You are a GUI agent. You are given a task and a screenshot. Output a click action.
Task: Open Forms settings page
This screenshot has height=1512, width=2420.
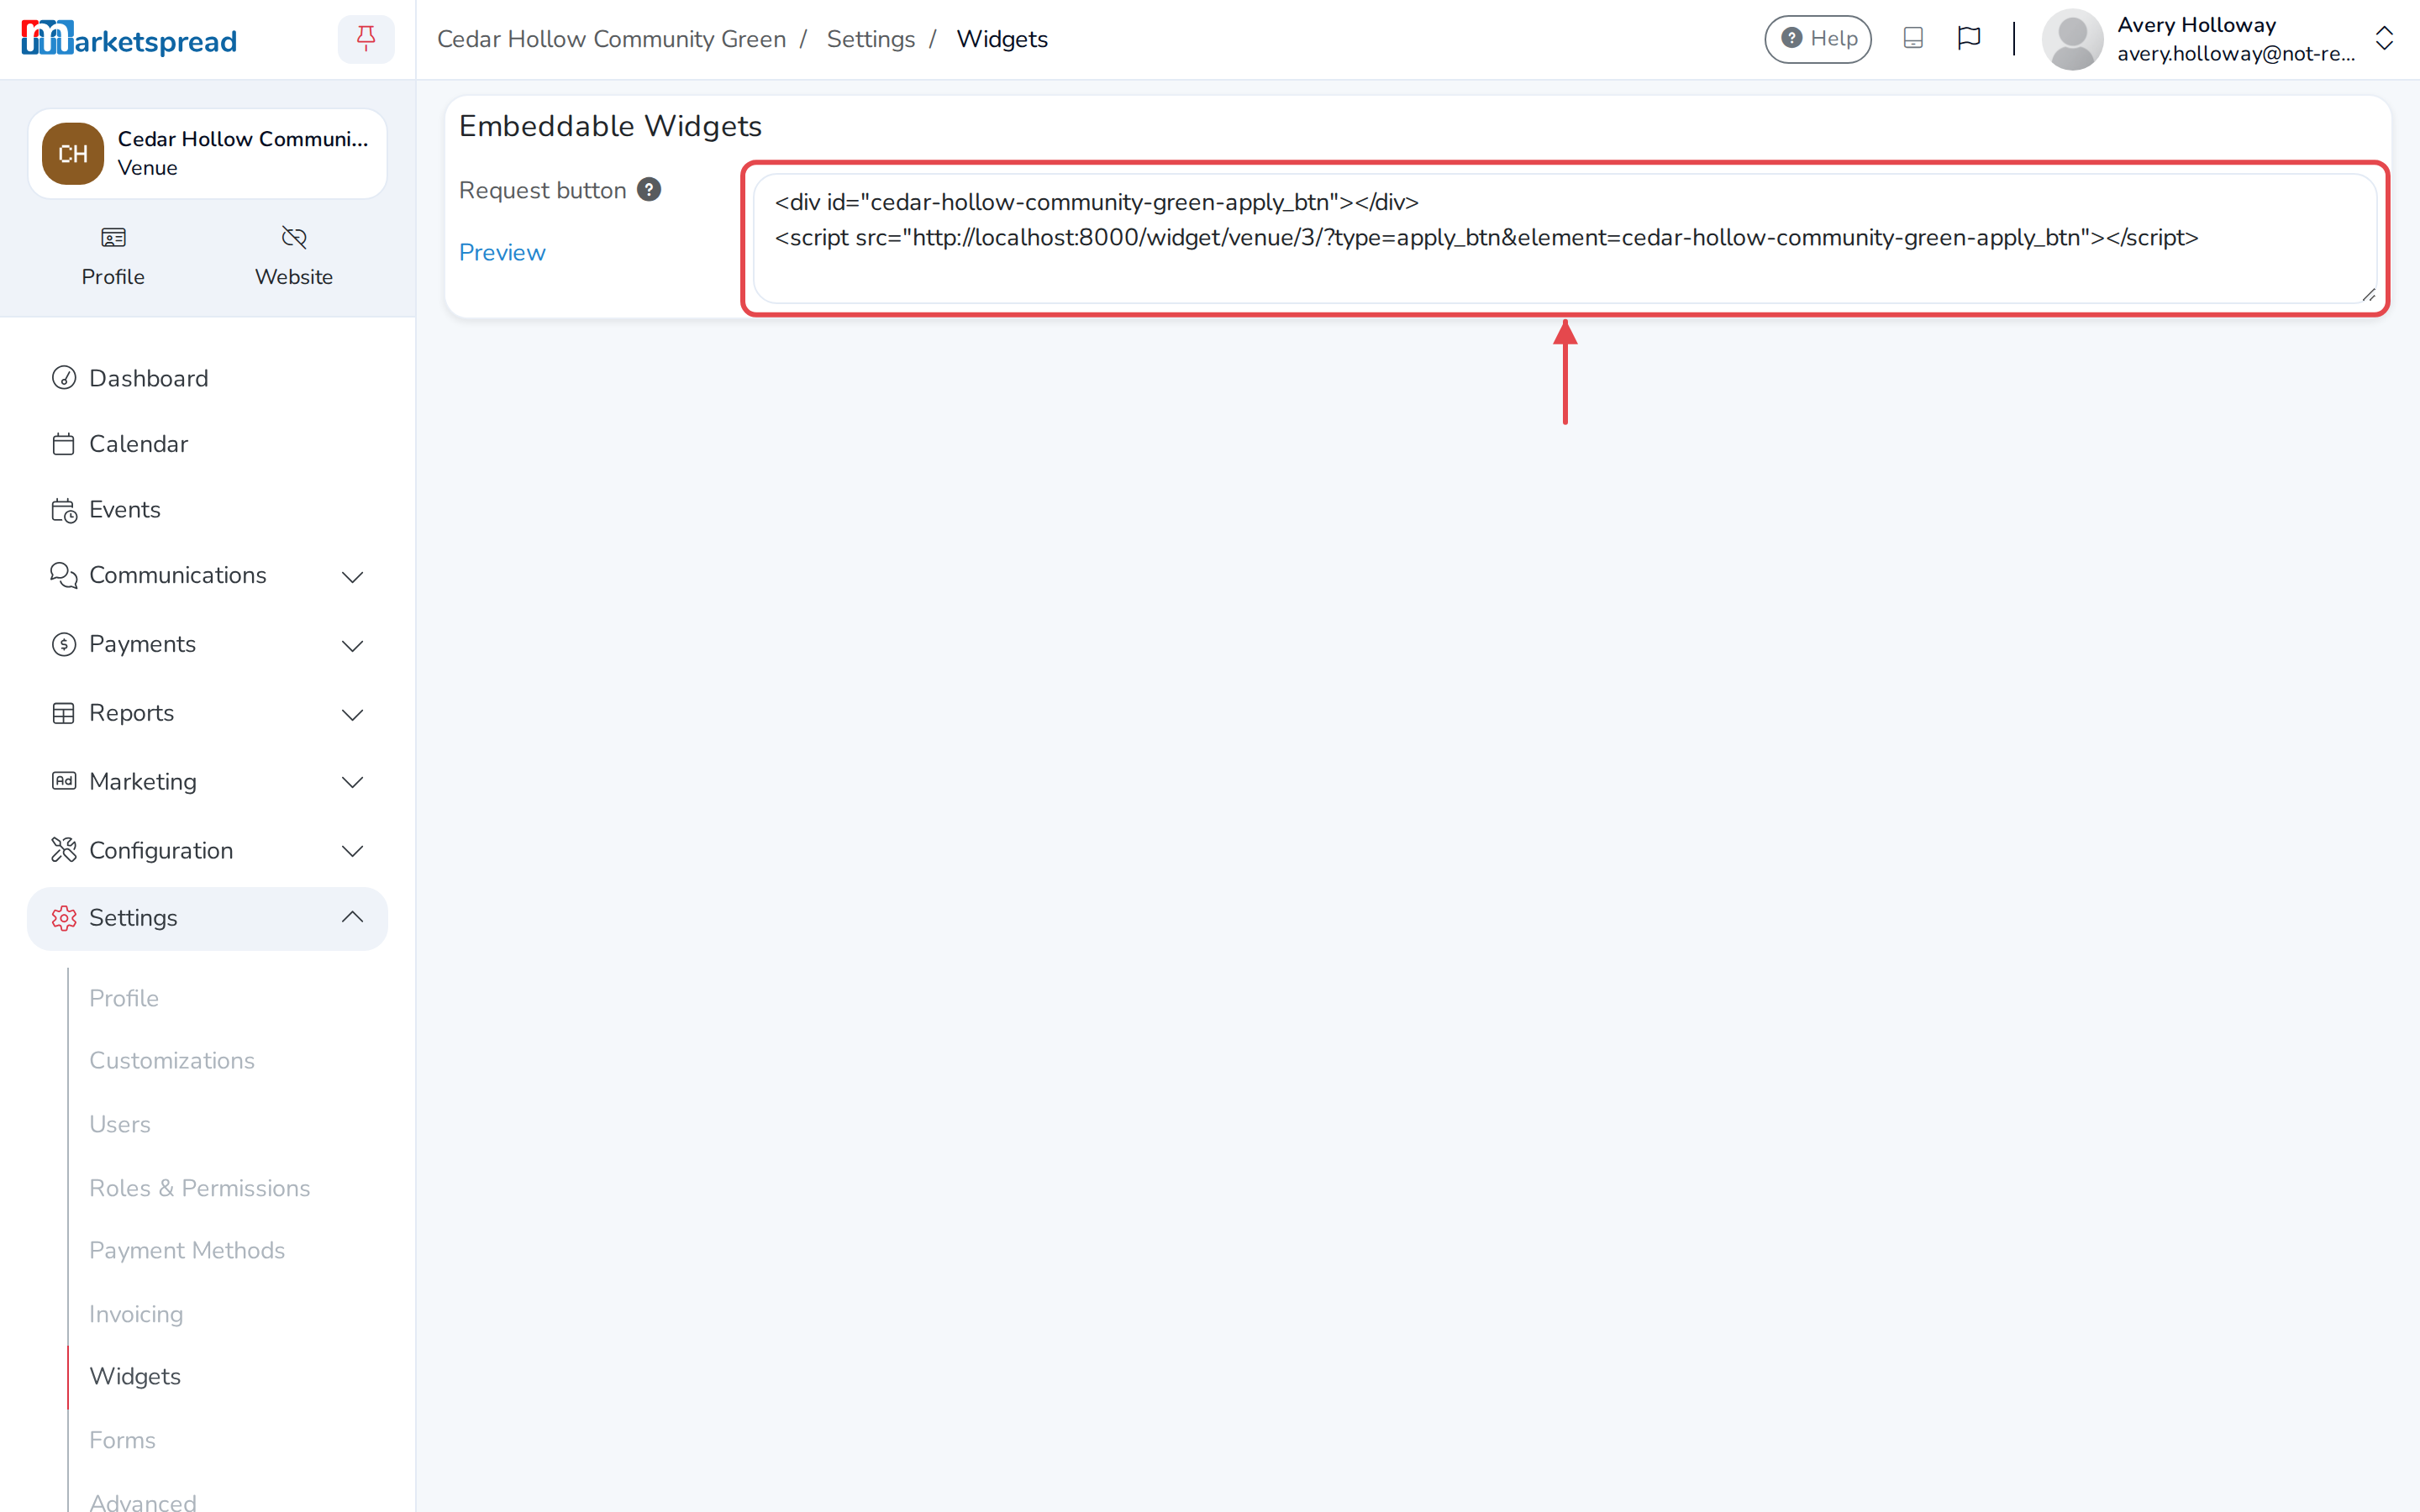point(122,1440)
